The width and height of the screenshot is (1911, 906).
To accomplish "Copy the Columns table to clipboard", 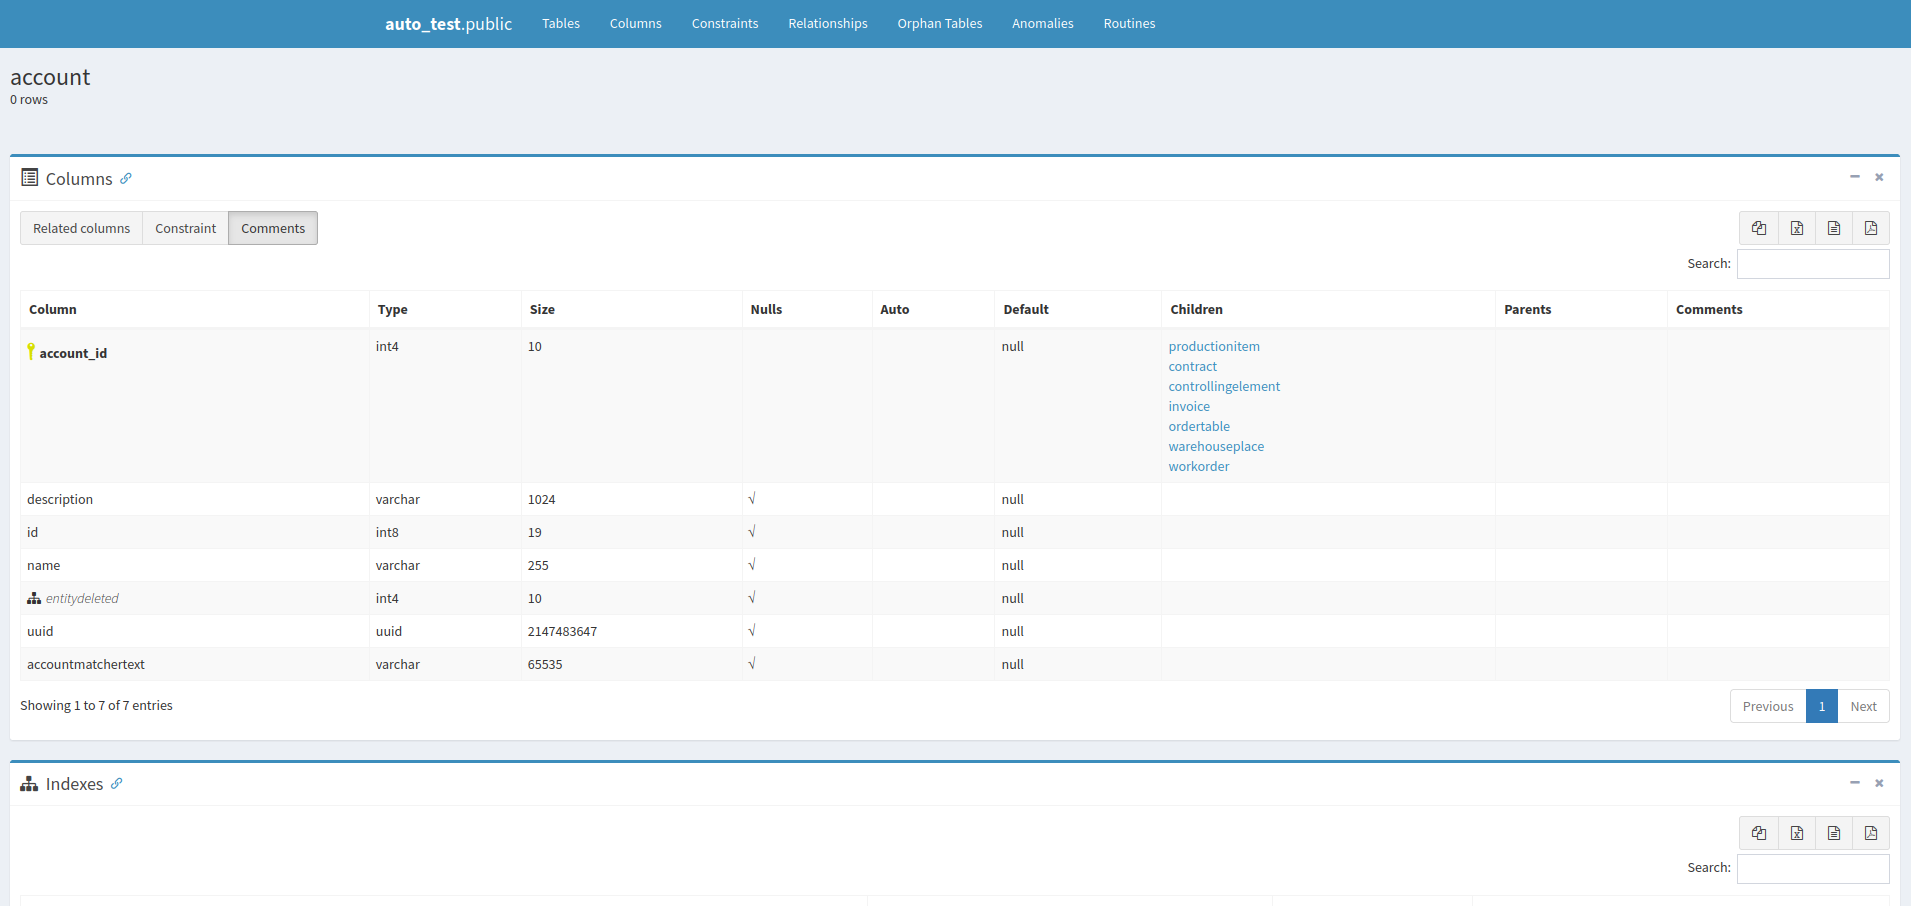I will 1758,228.
